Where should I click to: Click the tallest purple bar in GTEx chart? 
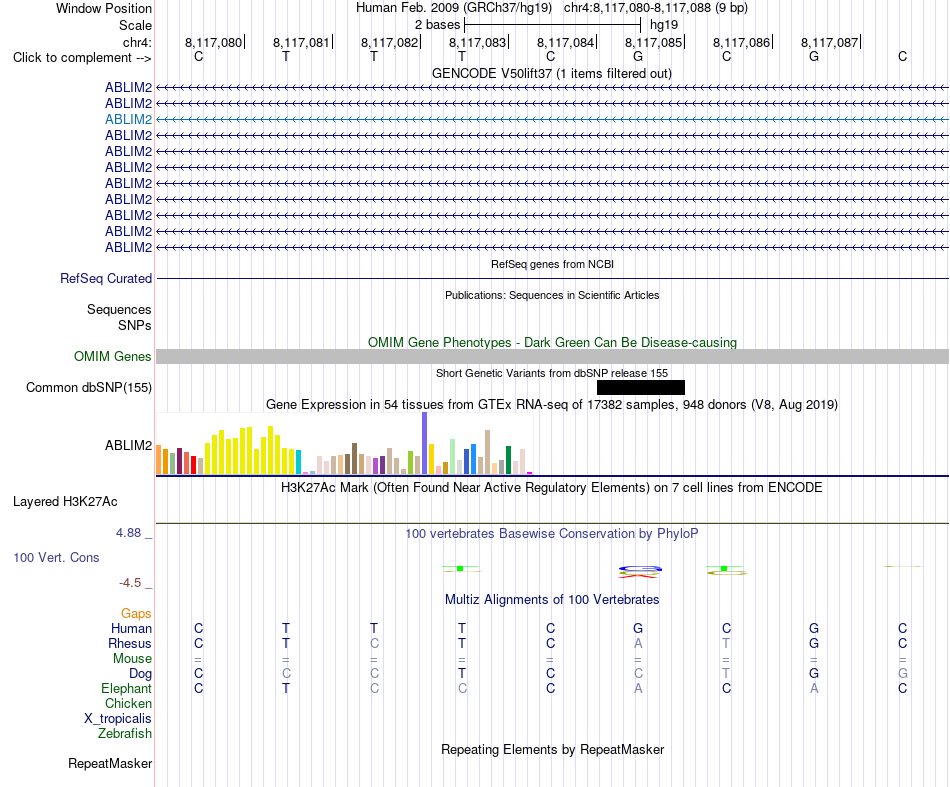point(425,443)
